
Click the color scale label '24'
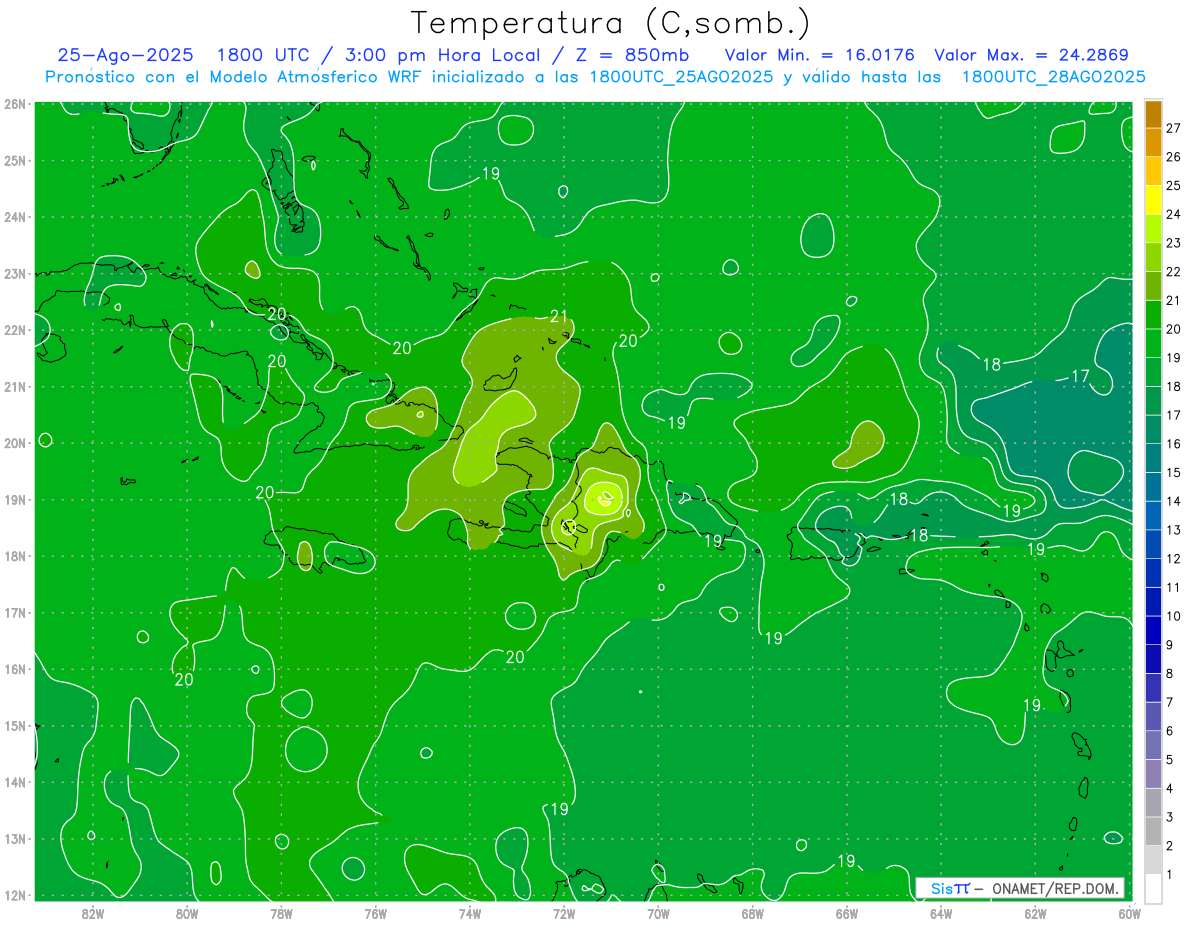pos(1174,214)
